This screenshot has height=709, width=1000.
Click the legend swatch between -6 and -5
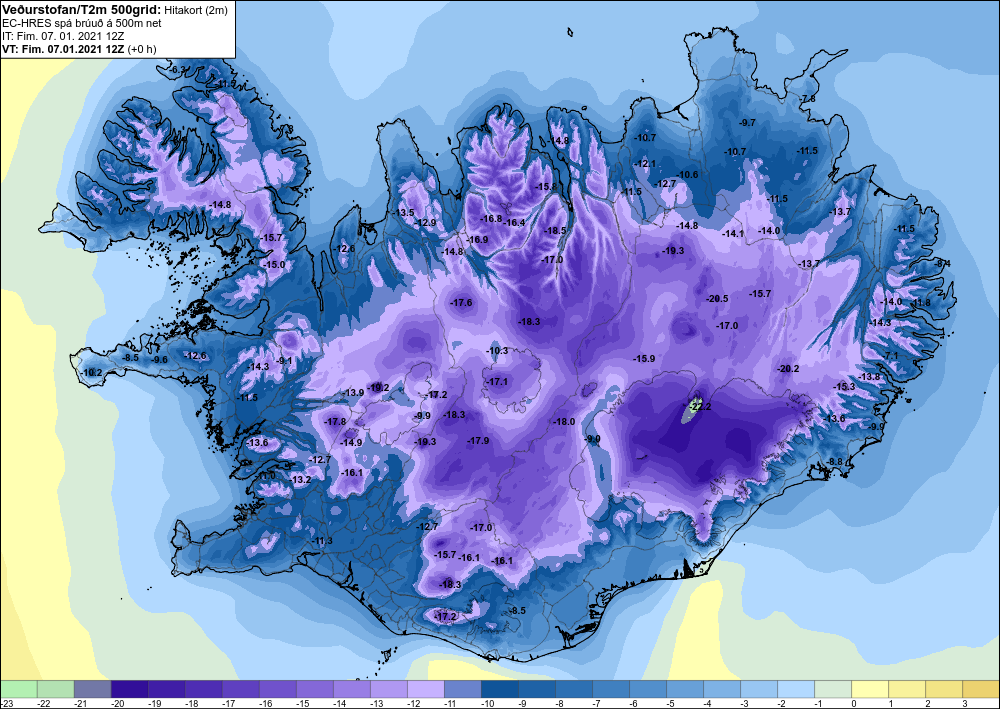pyautogui.click(x=648, y=689)
